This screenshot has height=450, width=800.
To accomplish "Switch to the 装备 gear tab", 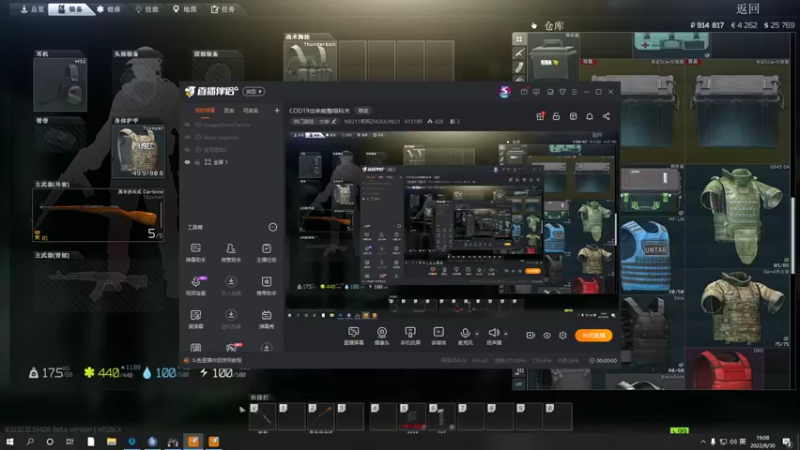I will point(70,9).
